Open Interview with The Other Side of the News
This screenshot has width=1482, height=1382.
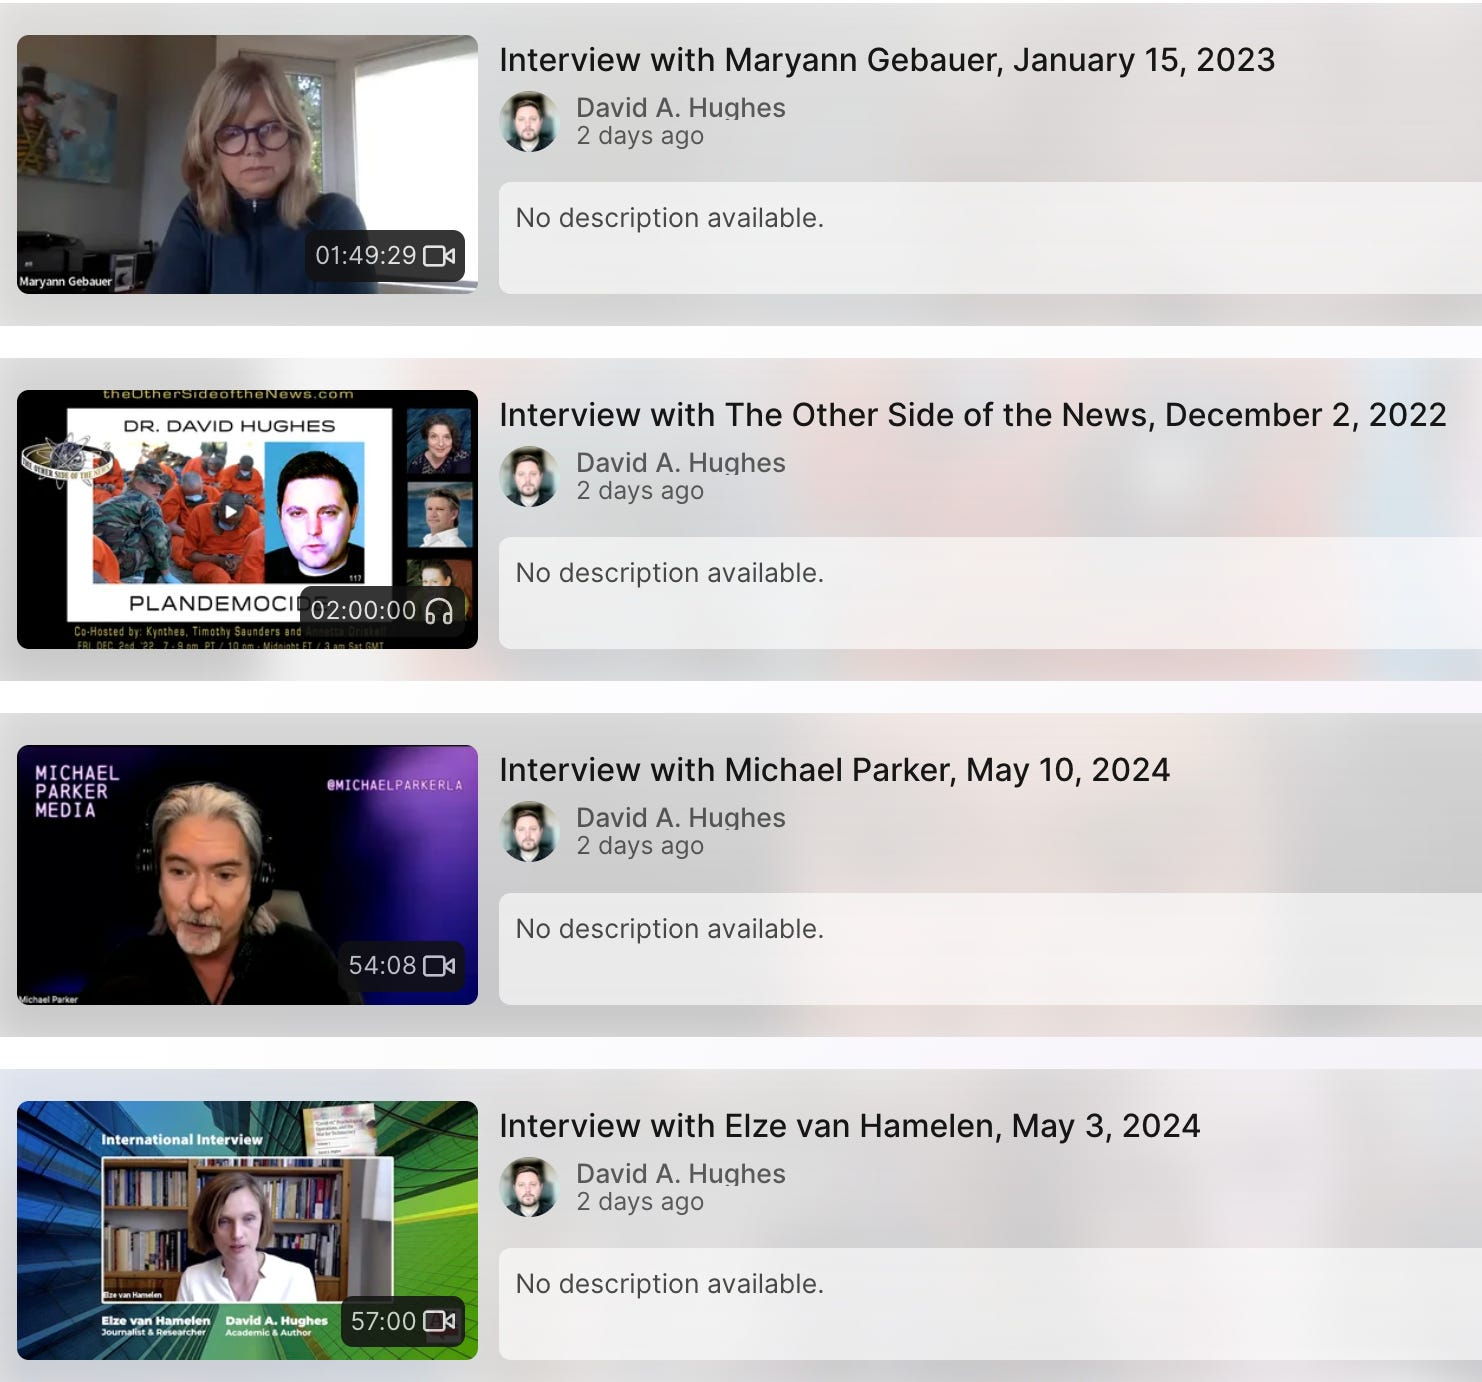coord(972,415)
